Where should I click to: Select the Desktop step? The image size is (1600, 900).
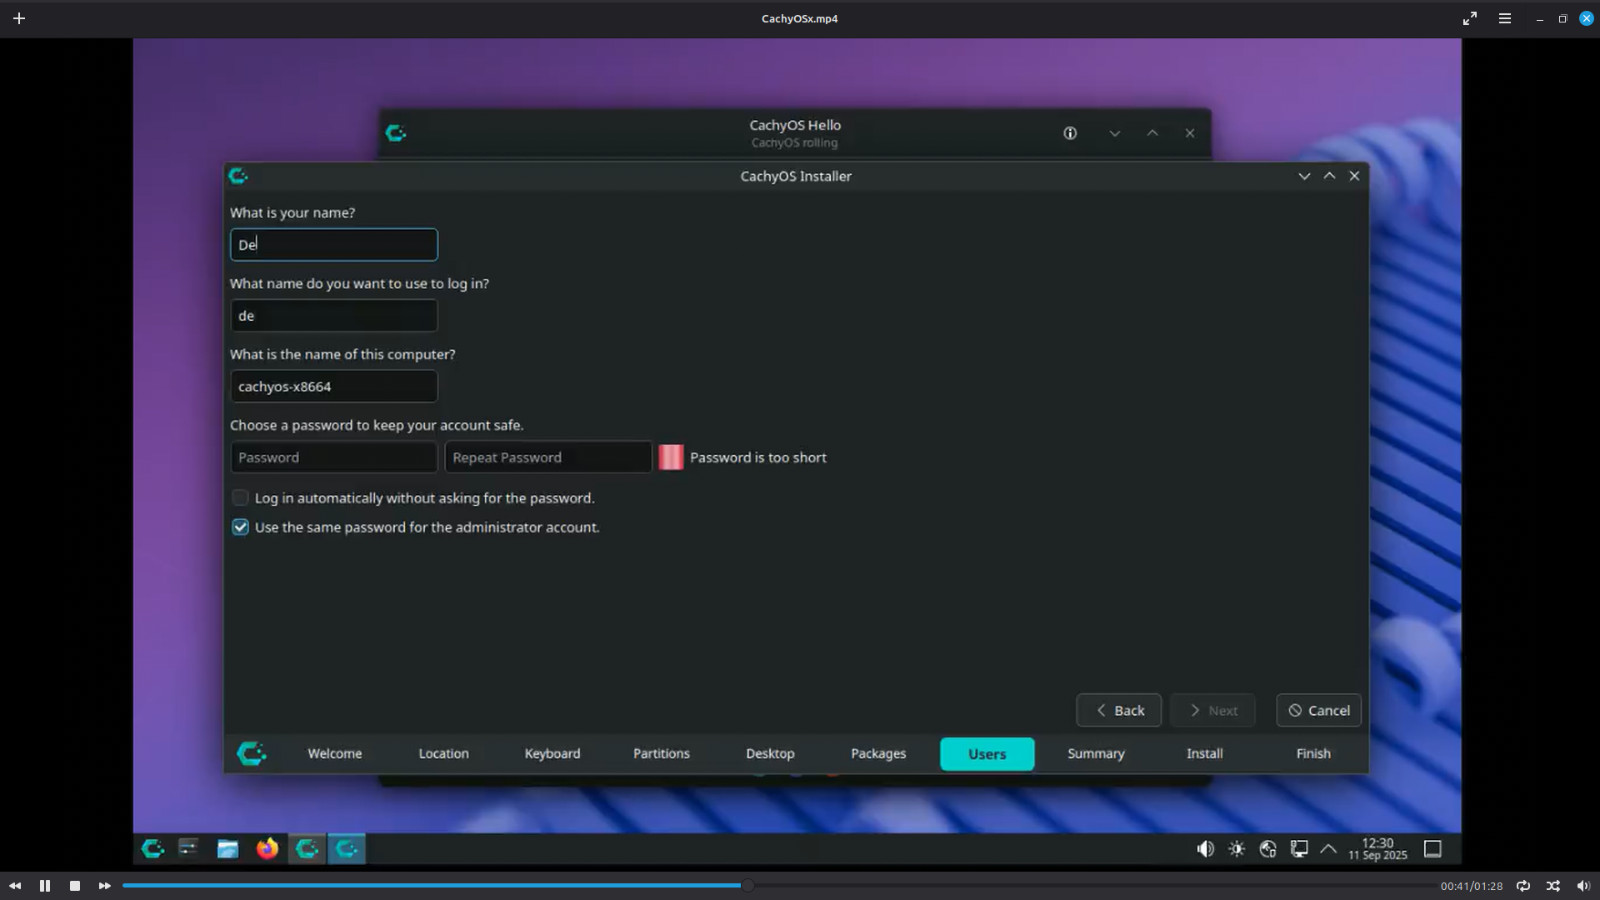(x=770, y=754)
